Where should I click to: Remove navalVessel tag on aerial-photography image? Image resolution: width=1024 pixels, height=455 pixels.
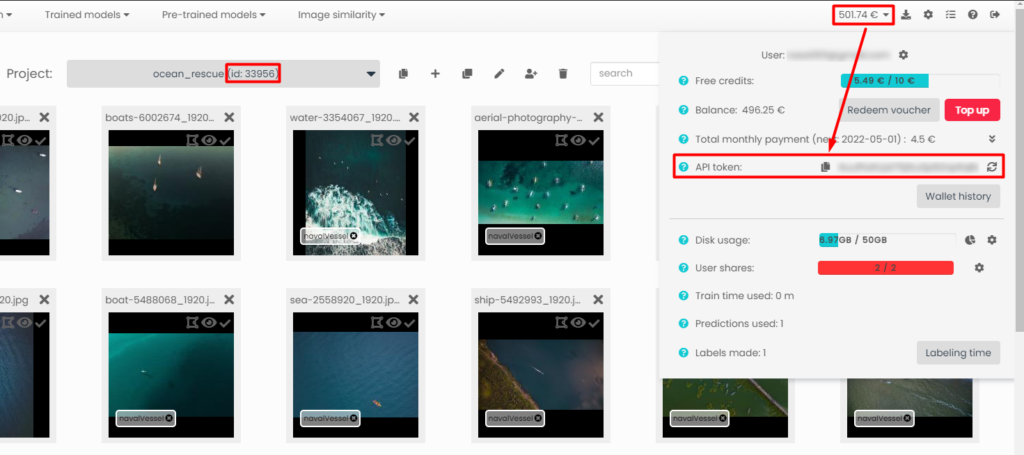click(537, 236)
